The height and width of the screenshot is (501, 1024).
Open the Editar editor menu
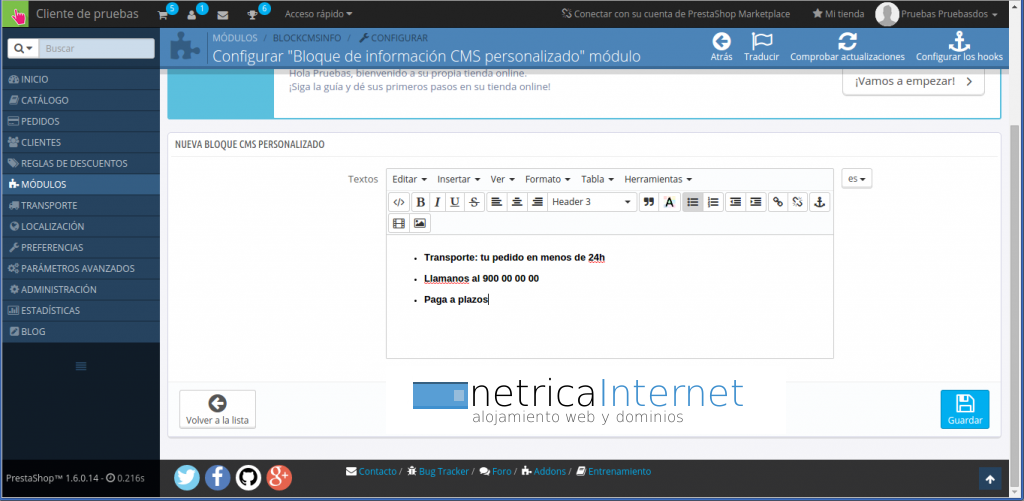click(409, 179)
